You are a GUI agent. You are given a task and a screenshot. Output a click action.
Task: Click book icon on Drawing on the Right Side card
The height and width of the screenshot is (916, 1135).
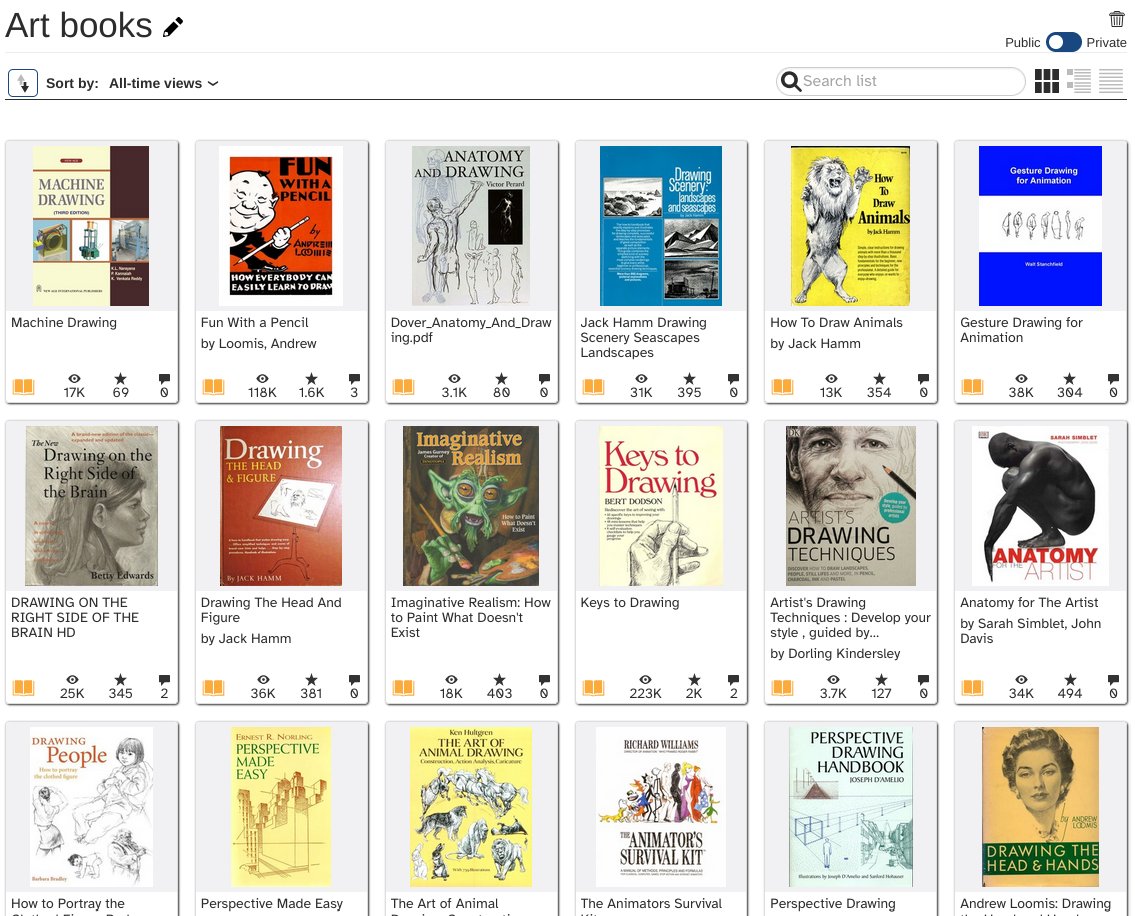[x=24, y=686]
